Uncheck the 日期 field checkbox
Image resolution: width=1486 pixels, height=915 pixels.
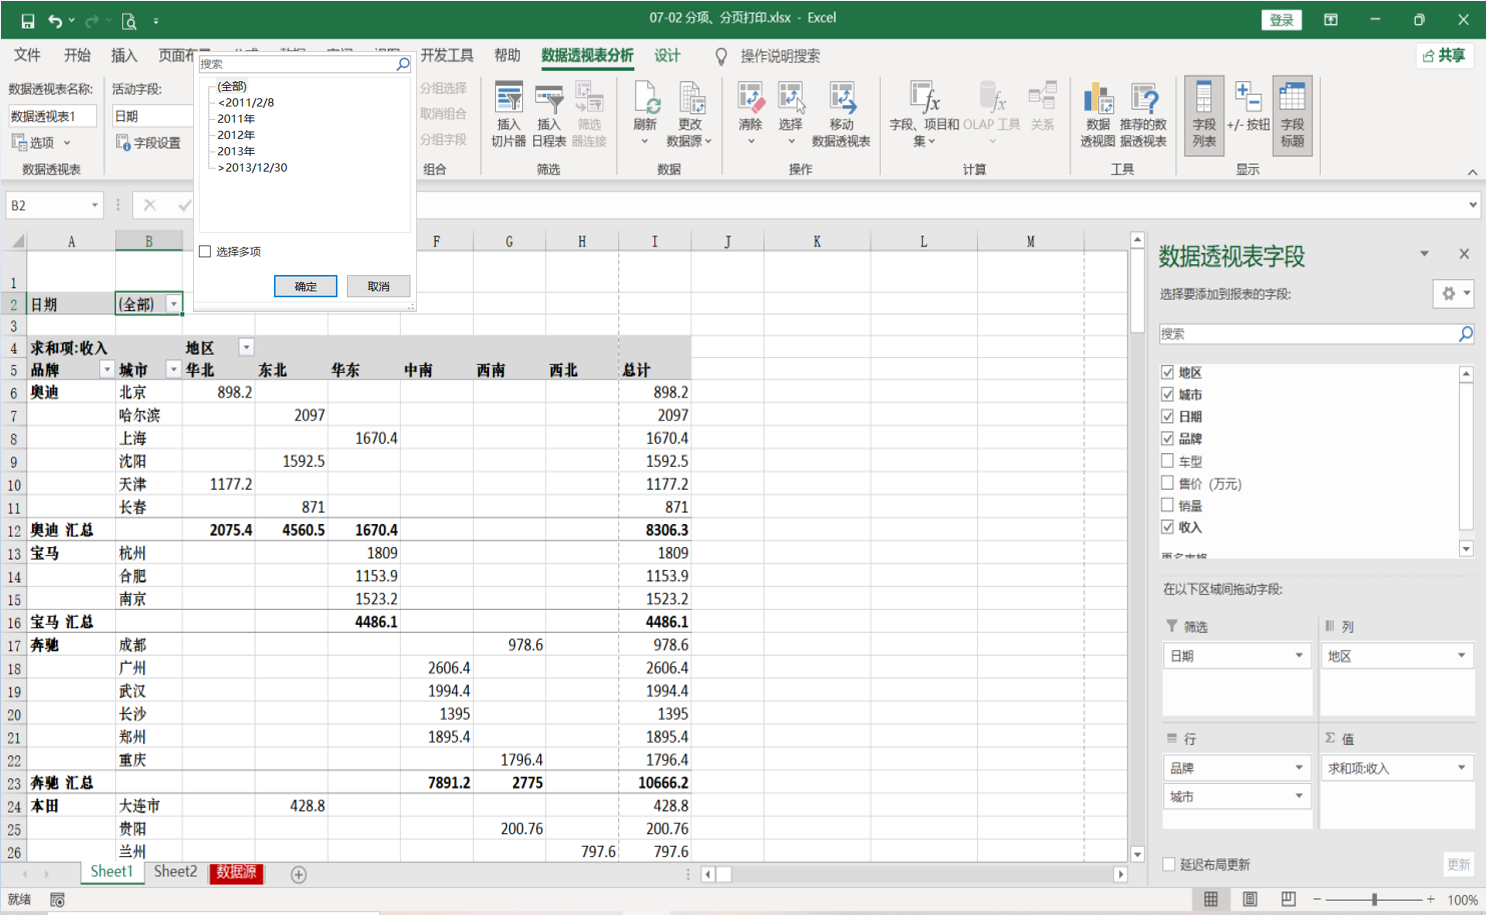pyautogui.click(x=1167, y=416)
